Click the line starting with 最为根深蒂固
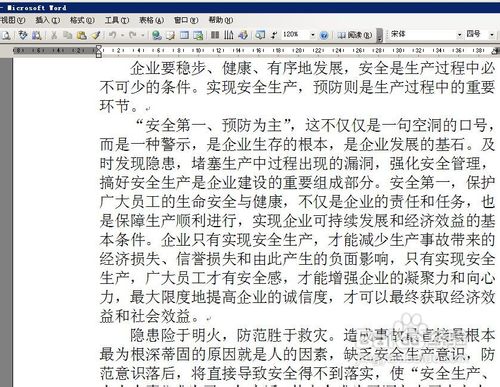 click(x=297, y=354)
